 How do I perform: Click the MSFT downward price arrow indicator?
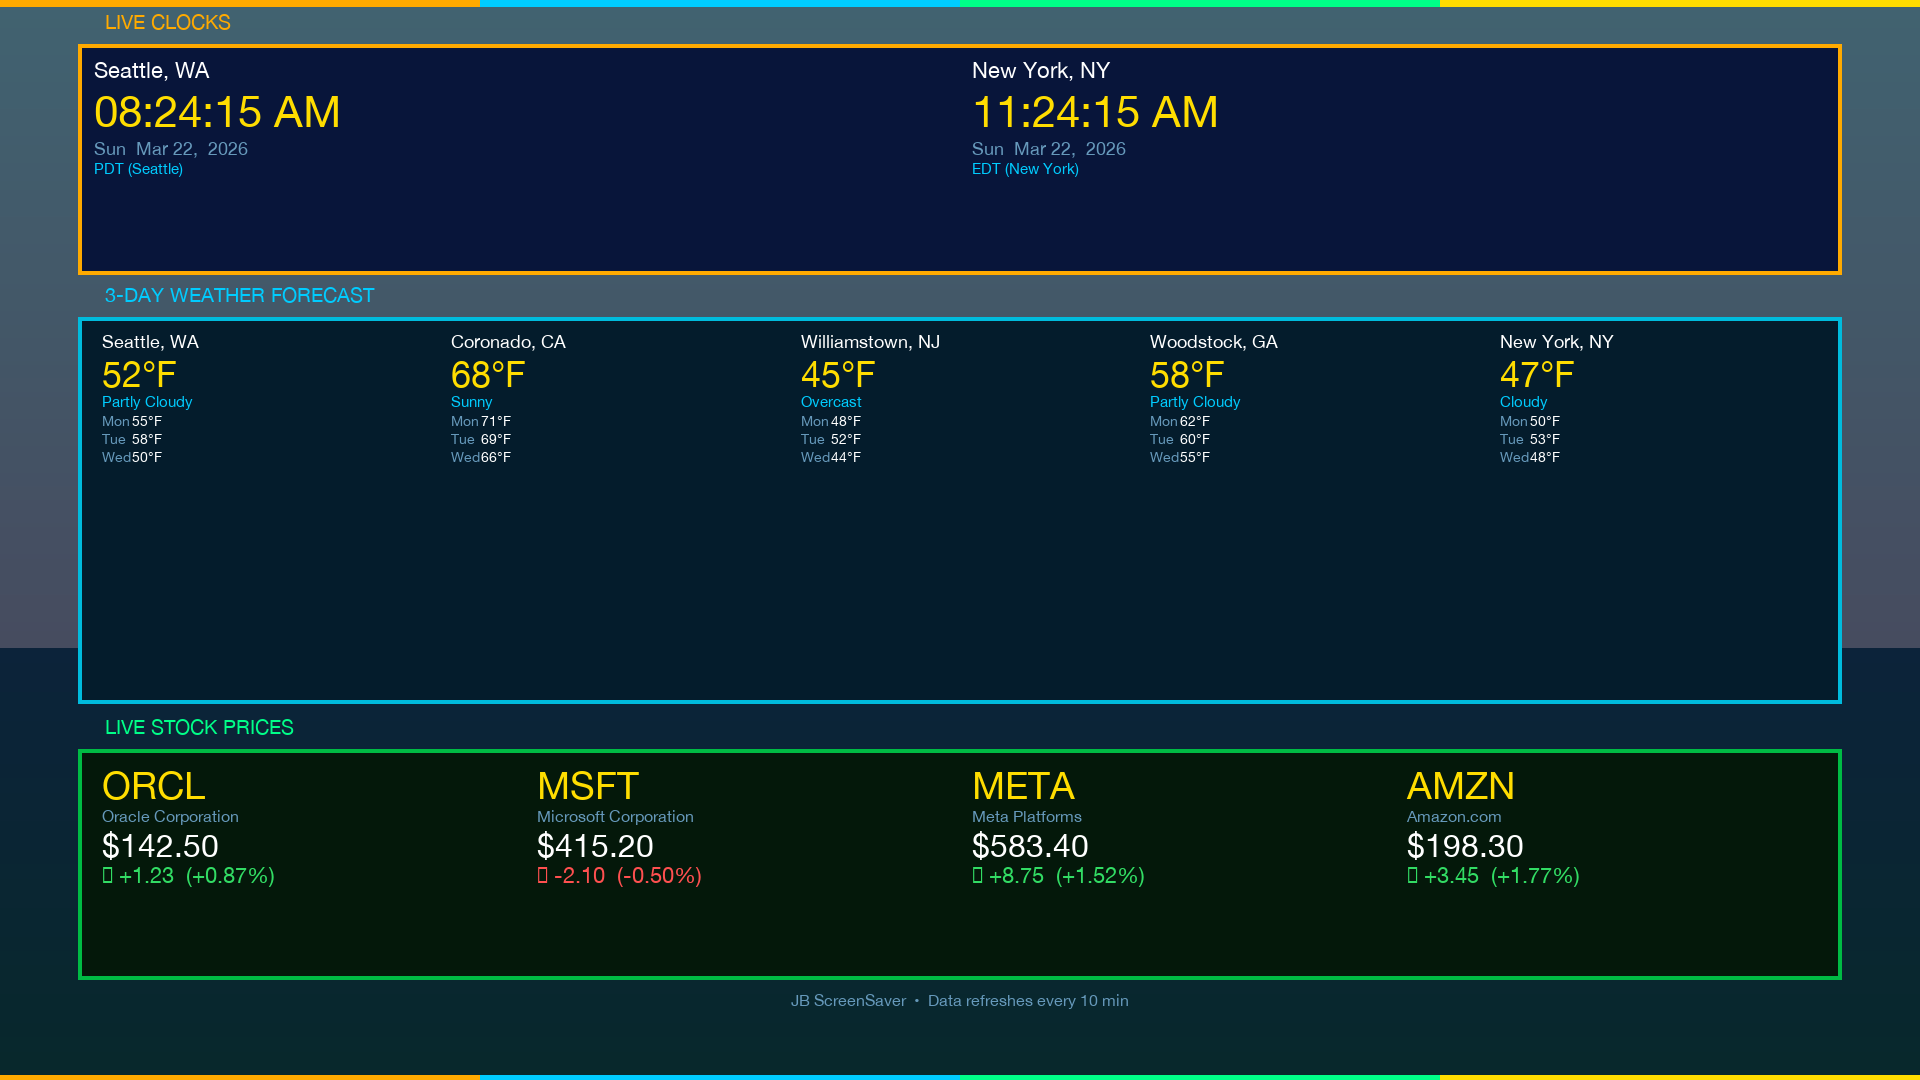click(x=544, y=876)
